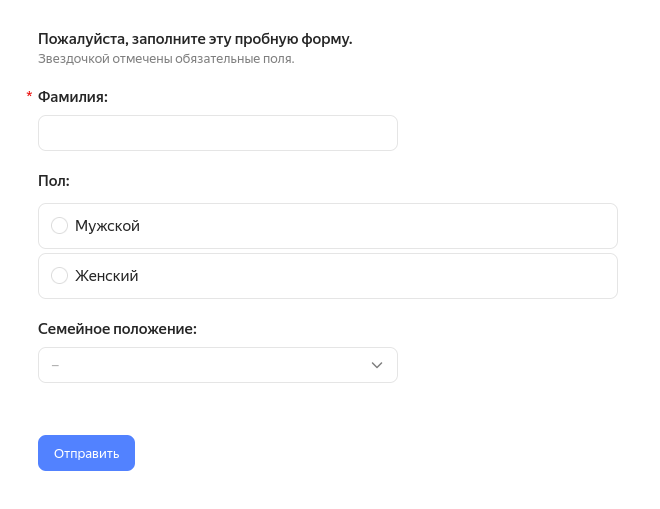
Task: Click the hint text about обязательные поля
Action: (x=166, y=59)
